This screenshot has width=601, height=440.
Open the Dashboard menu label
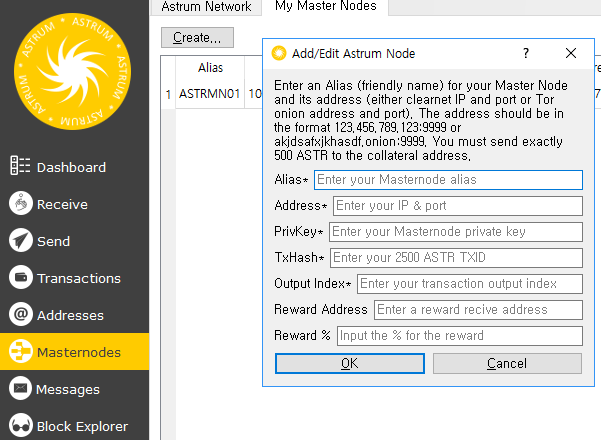pyautogui.click(x=71, y=167)
